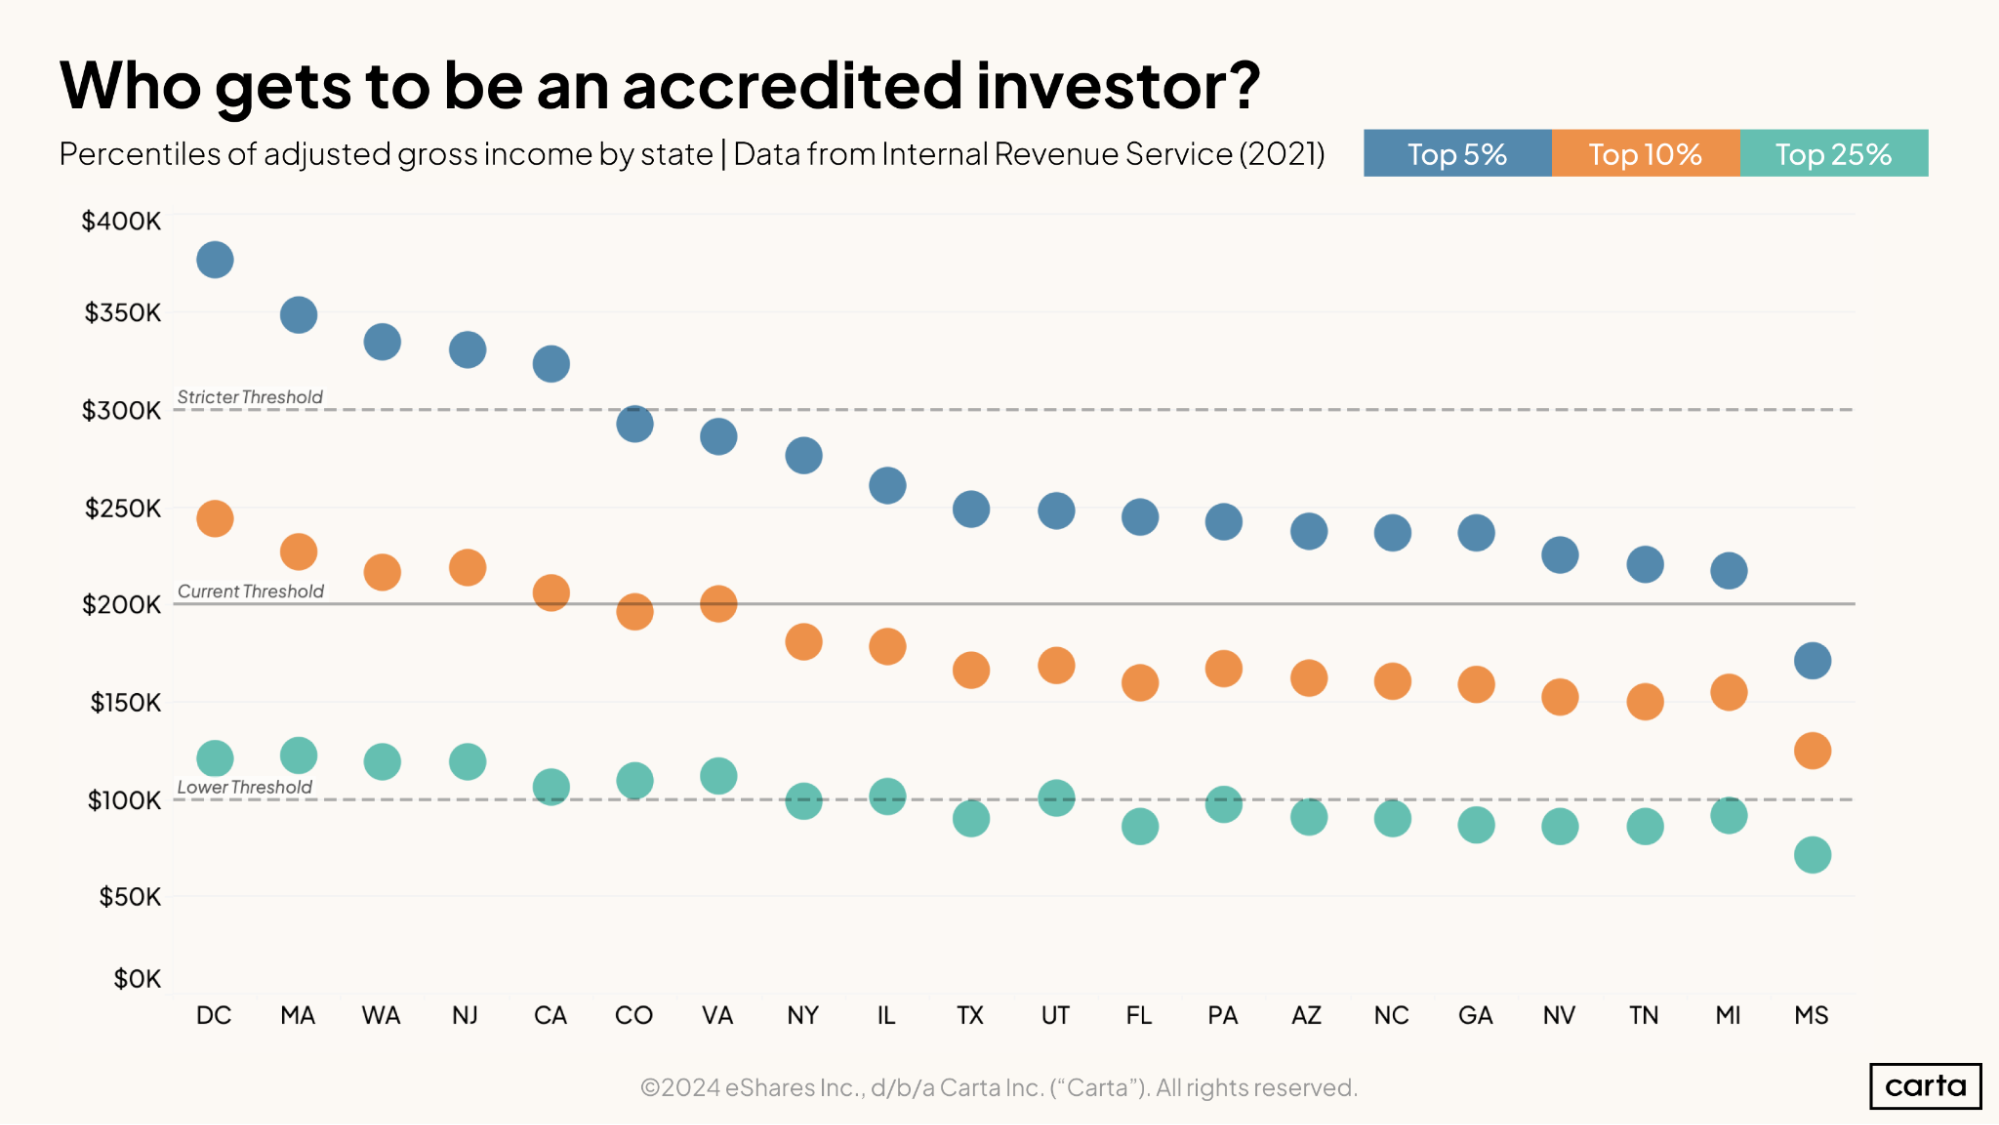Click the chart title heading

[x=660, y=85]
